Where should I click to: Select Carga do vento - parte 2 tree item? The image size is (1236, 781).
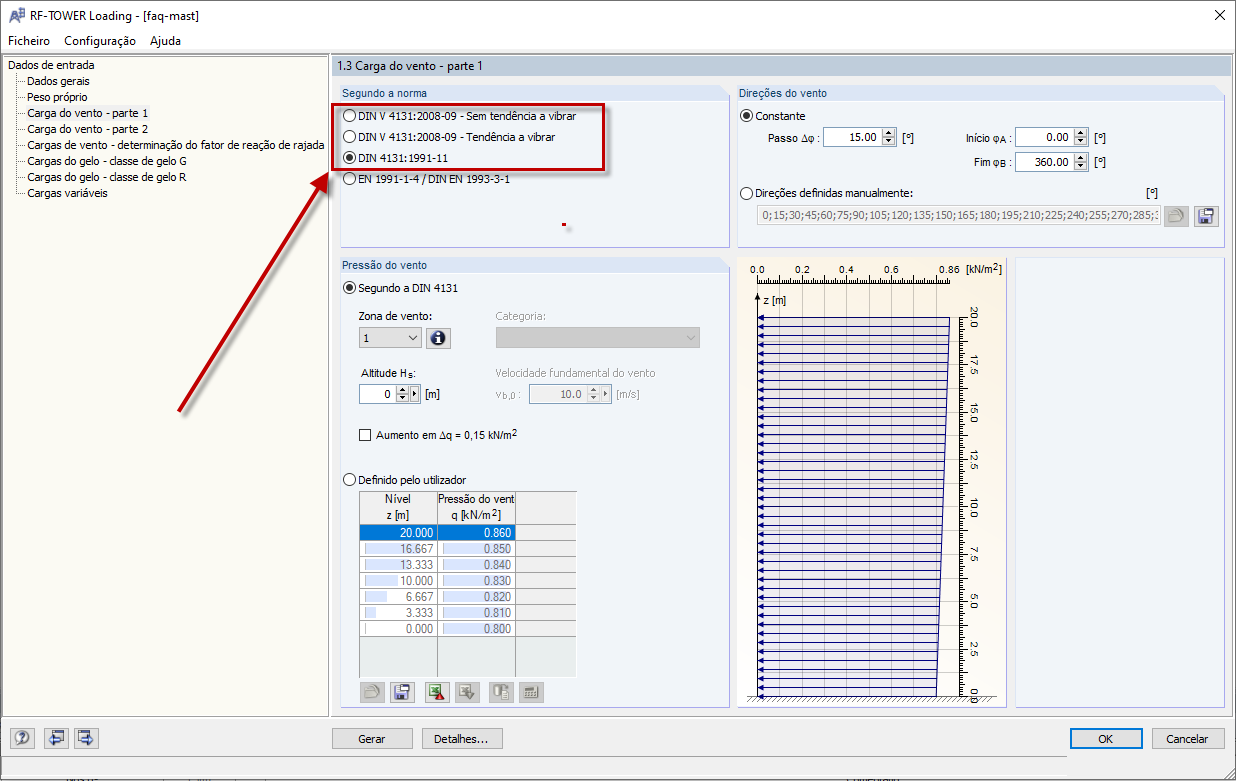pos(88,129)
